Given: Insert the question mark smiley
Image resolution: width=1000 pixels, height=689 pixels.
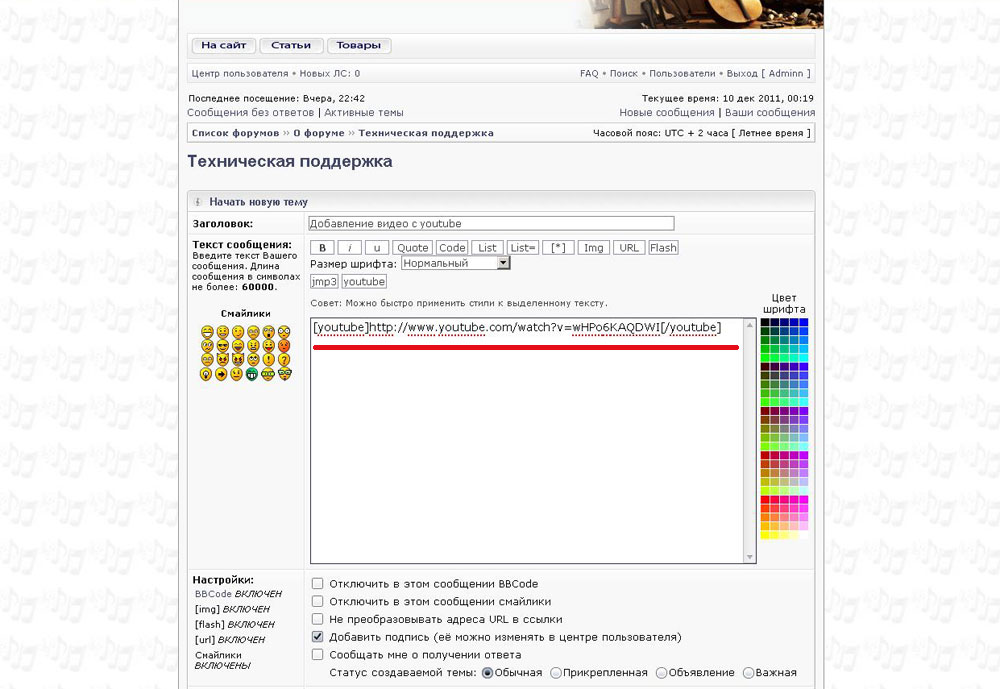Looking at the screenshot, I should pyautogui.click(x=284, y=360).
